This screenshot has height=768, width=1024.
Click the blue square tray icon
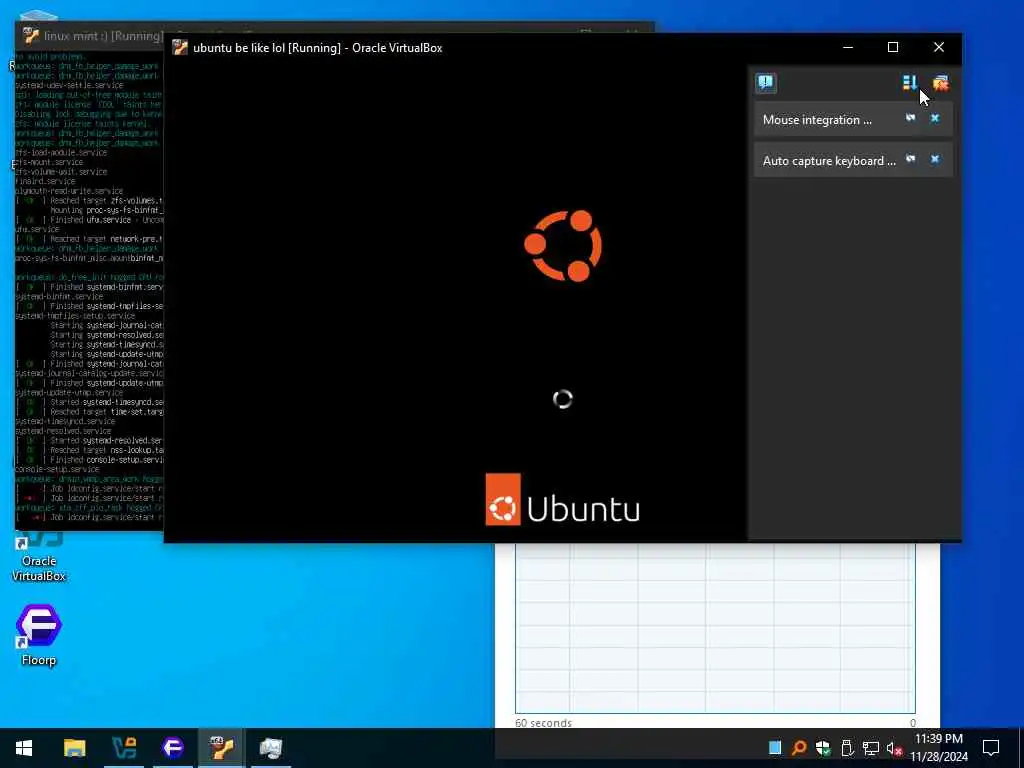tap(775, 748)
